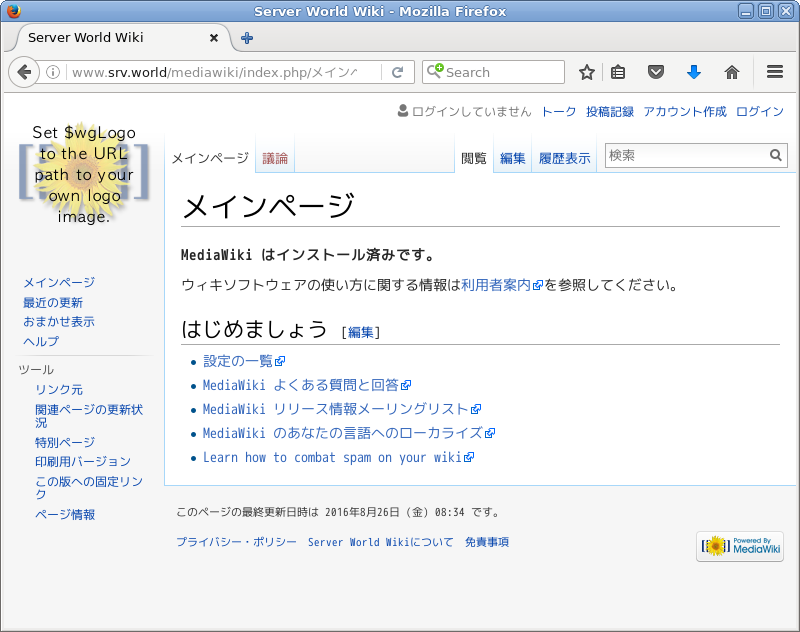Click the section 編集 link beside はじめましょう

click(361, 332)
